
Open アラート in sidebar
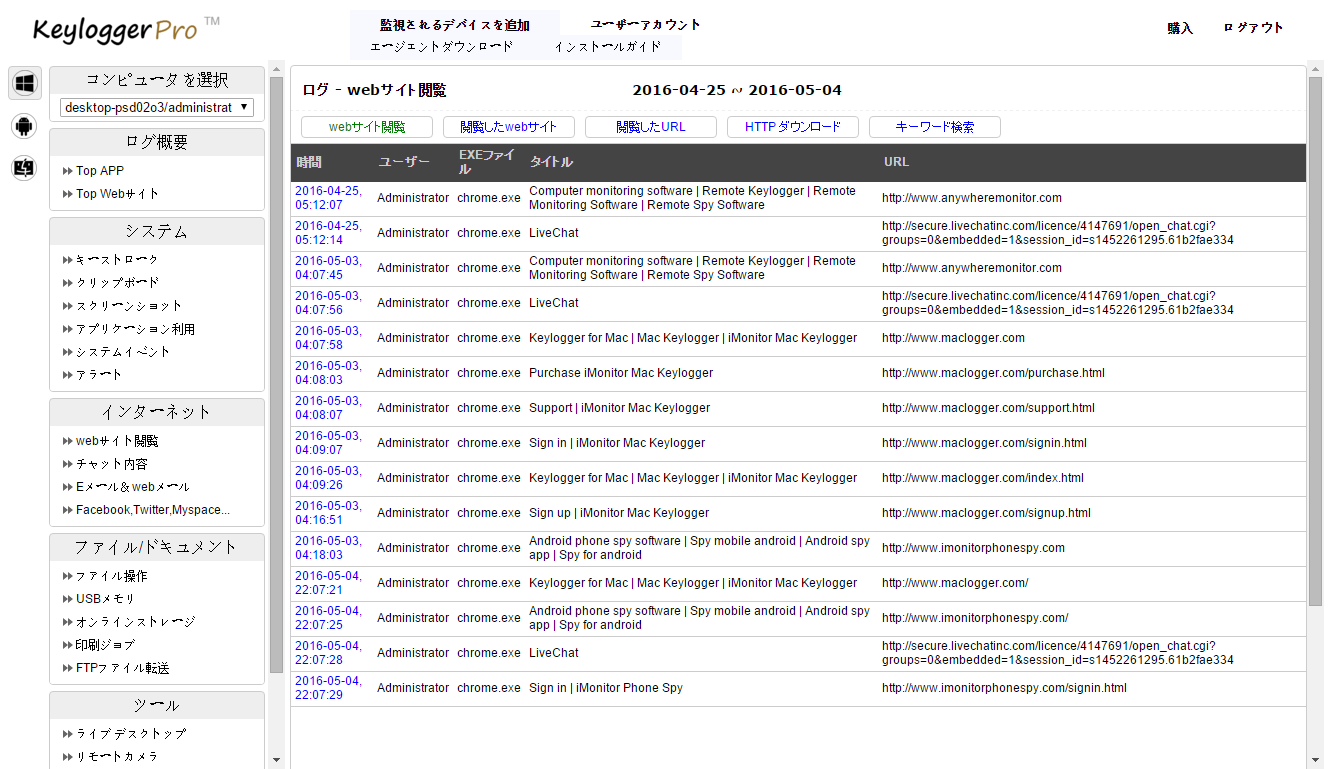pos(99,375)
